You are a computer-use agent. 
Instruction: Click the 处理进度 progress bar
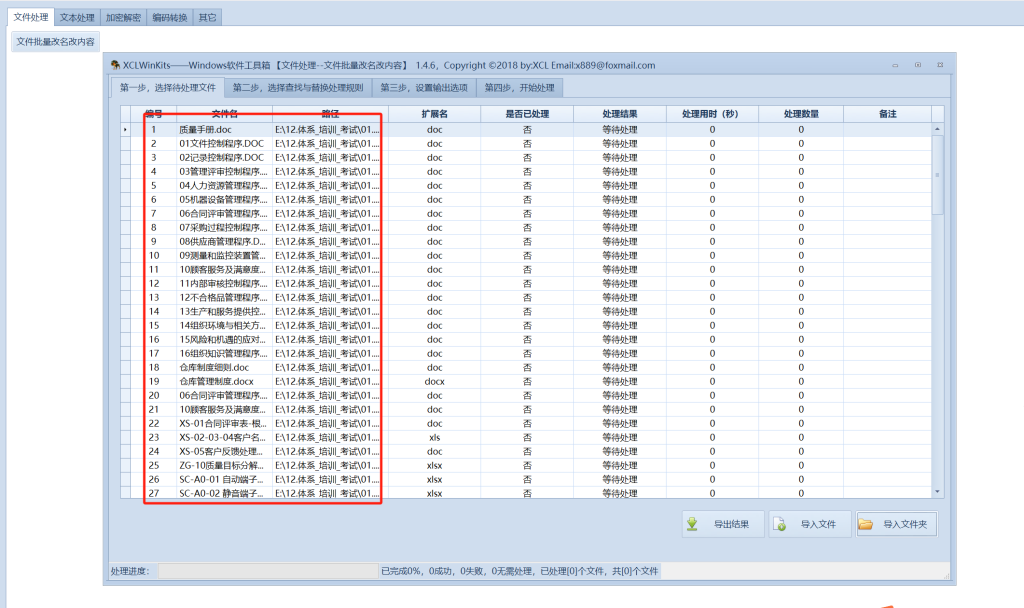pyautogui.click(x=266, y=571)
